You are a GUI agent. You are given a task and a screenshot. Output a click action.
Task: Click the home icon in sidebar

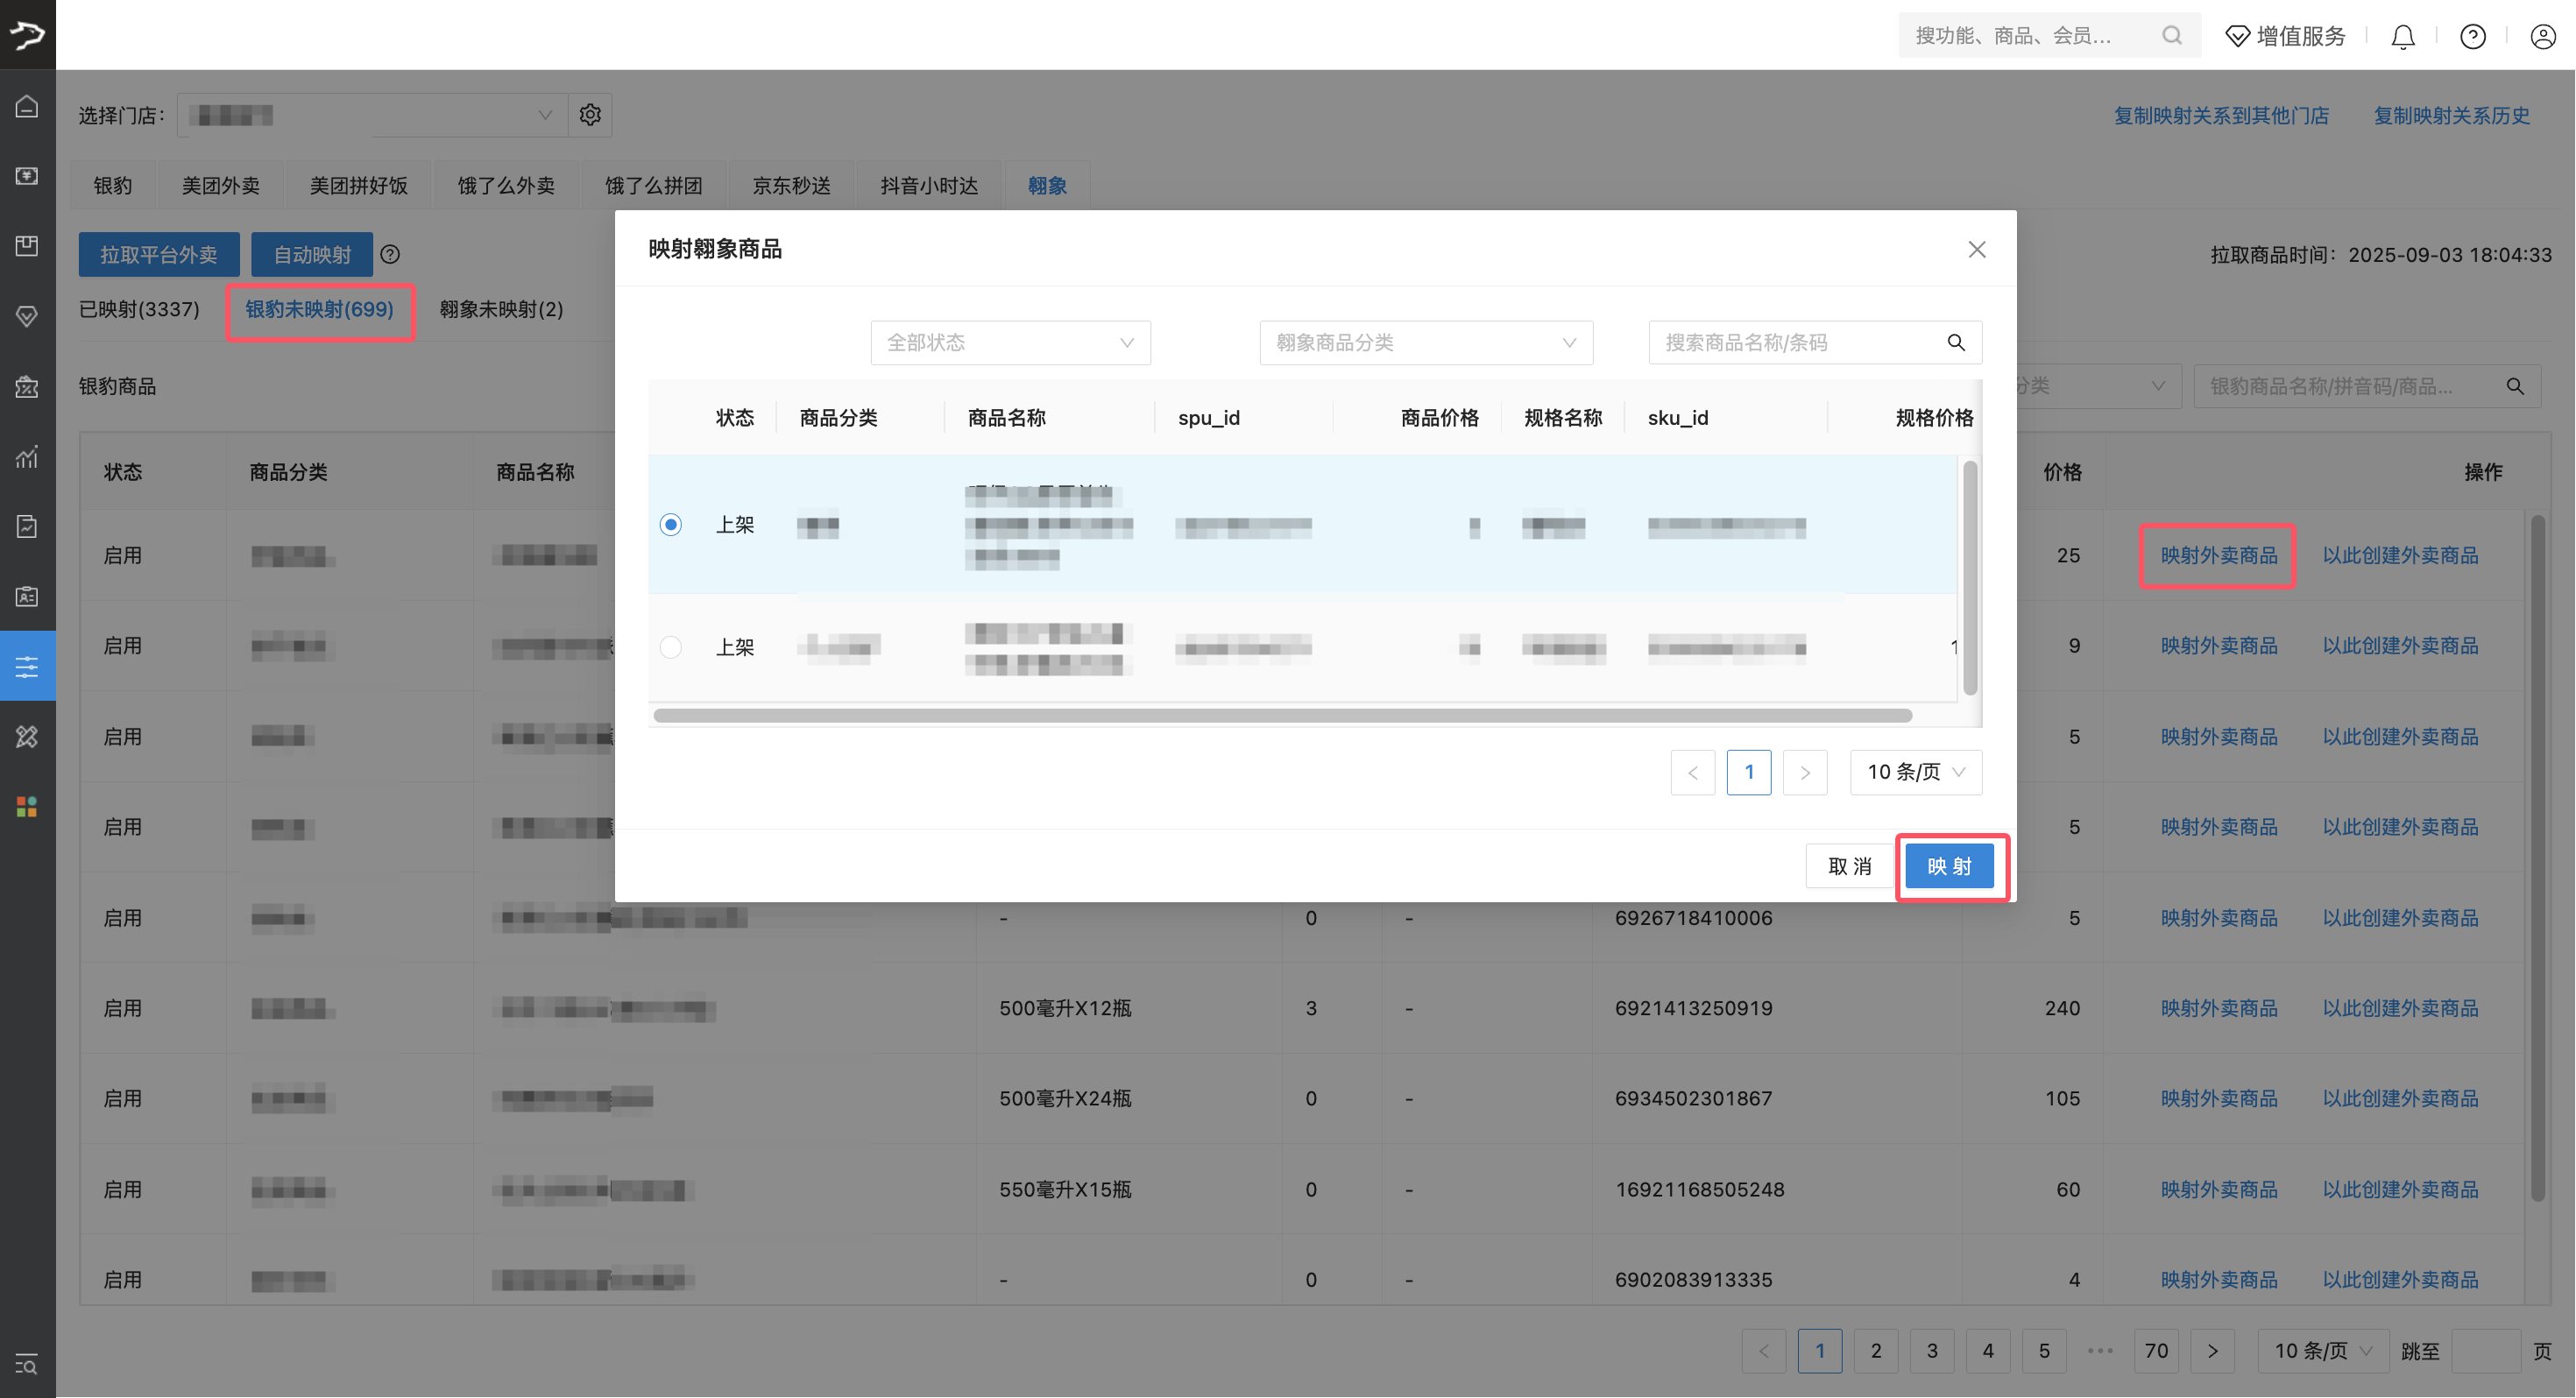click(27, 106)
